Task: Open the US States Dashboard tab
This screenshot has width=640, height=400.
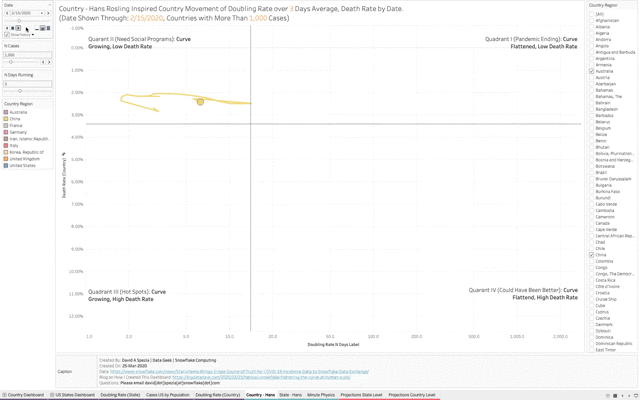Action: 73,395
